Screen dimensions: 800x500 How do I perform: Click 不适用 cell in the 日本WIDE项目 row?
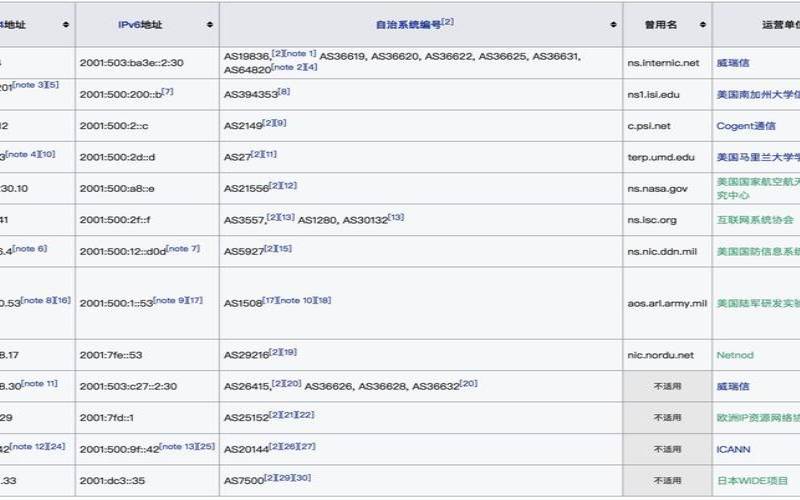point(667,481)
